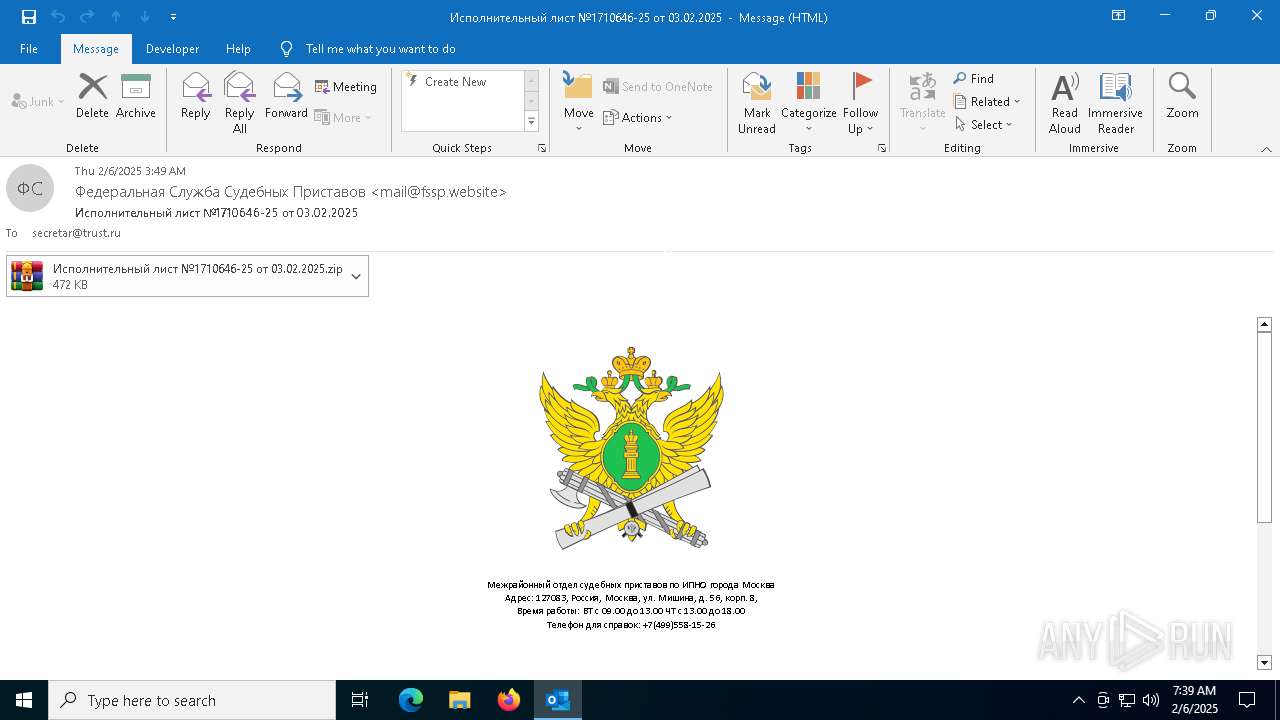The image size is (1280, 720).
Task: Archive this message
Action: coord(136,96)
